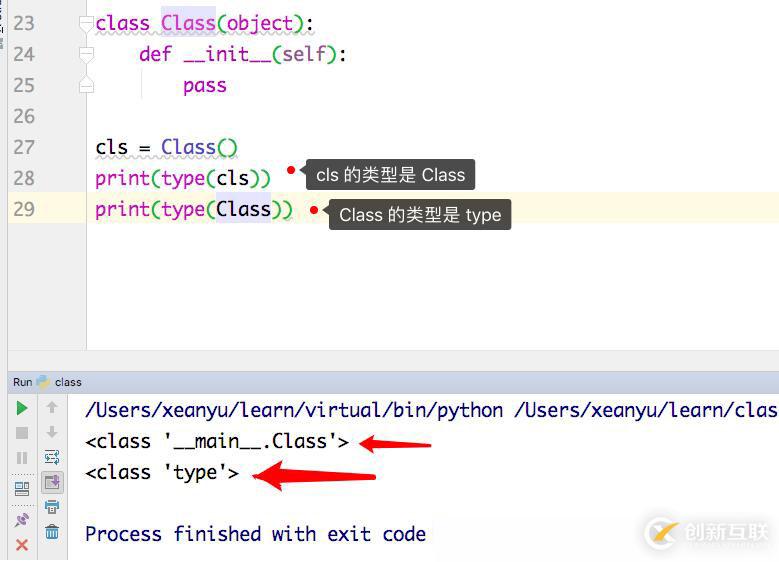779x562 pixels.
Task: Click 'Process finished with exit code' text
Action: [x=255, y=534]
